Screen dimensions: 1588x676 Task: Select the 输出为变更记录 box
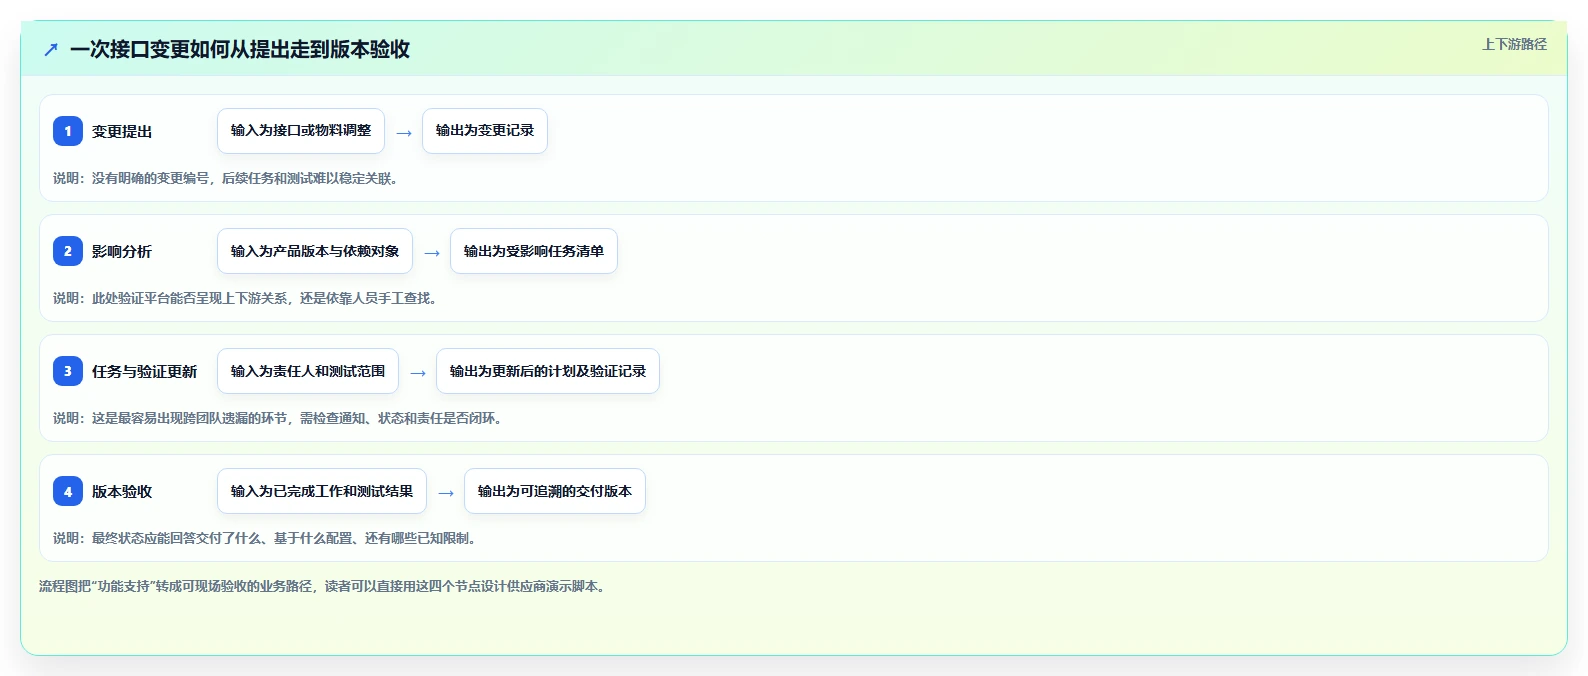coord(485,131)
